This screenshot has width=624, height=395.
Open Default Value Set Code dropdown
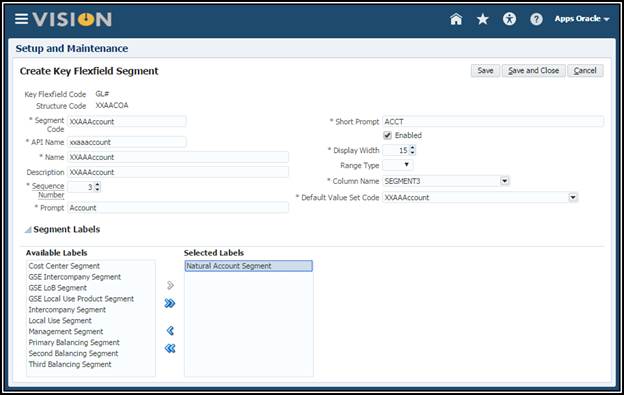pos(573,197)
